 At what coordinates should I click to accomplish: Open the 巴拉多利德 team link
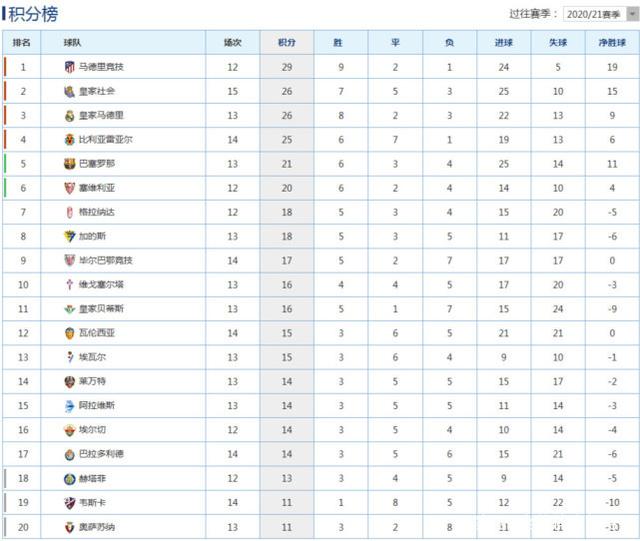click(x=101, y=454)
